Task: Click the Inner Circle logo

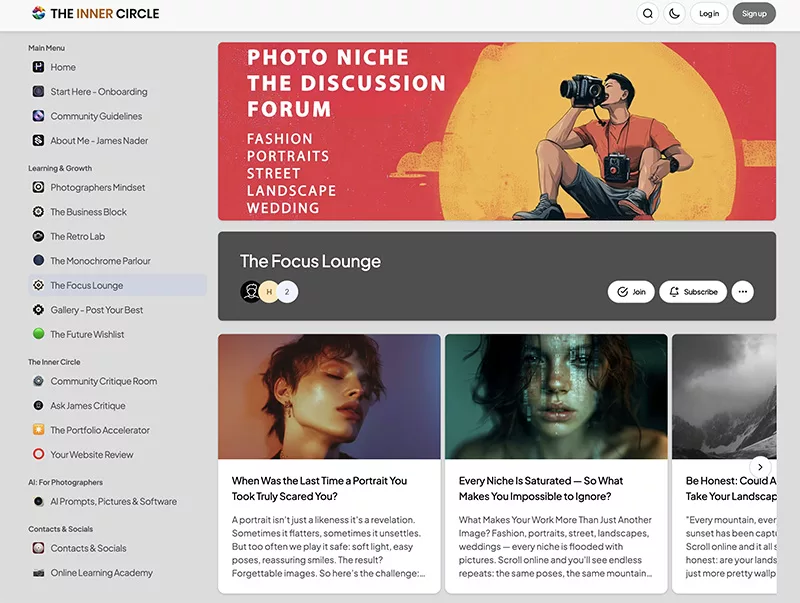Action: click(x=95, y=13)
